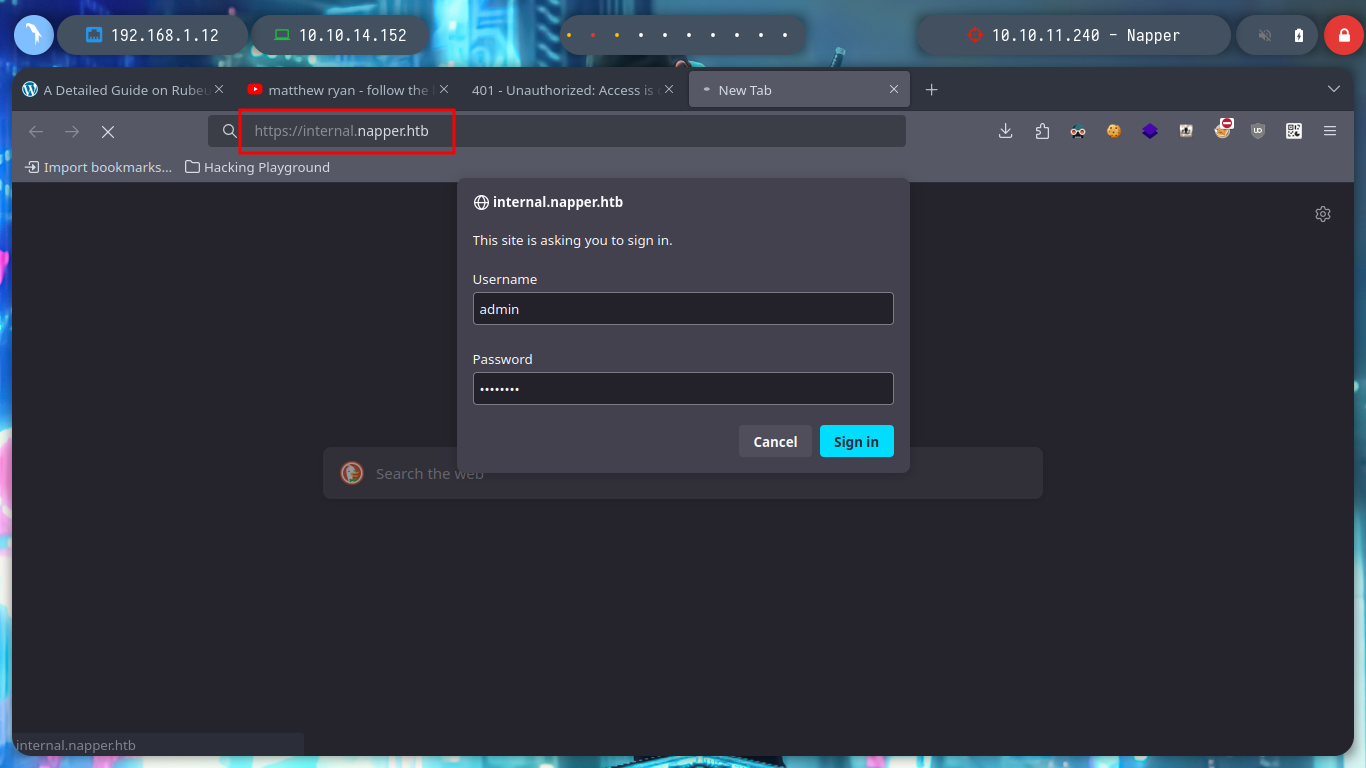The width and height of the screenshot is (1366, 768).
Task: Click the Password input field
Action: click(683, 388)
